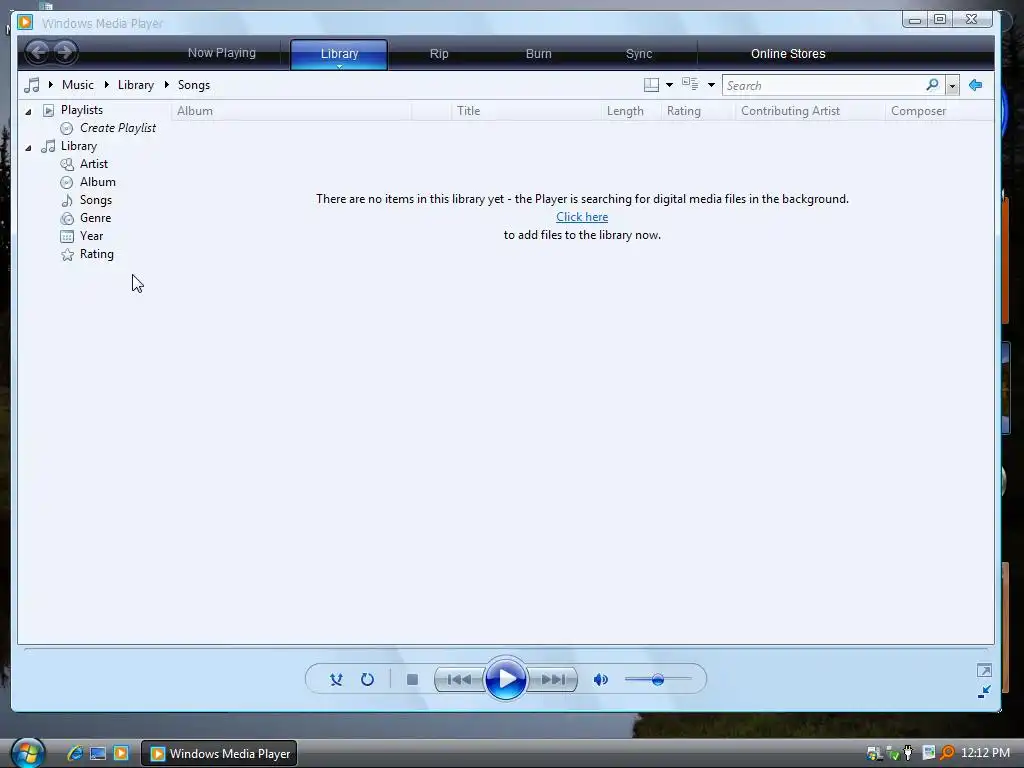Expand arrow before Songs in breadcrumb
The image size is (1024, 768).
click(167, 85)
